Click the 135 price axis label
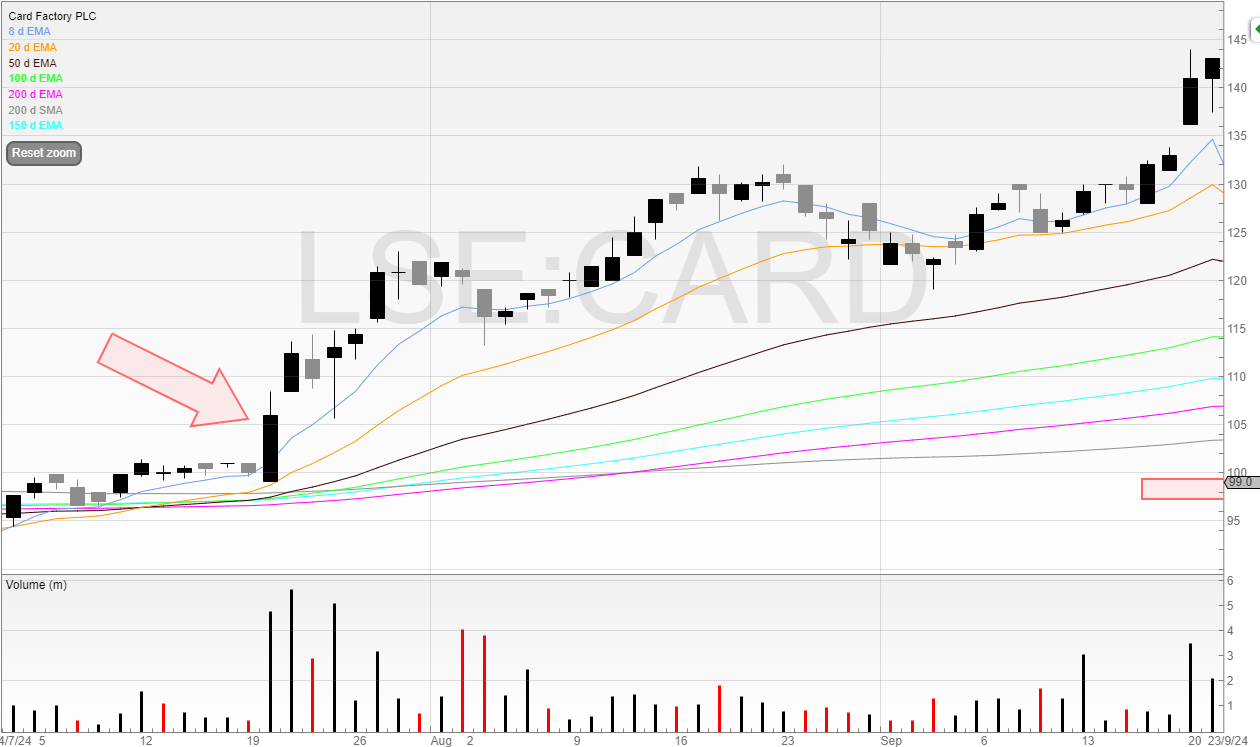Viewport: 1260px width, 747px height. 1237,136
